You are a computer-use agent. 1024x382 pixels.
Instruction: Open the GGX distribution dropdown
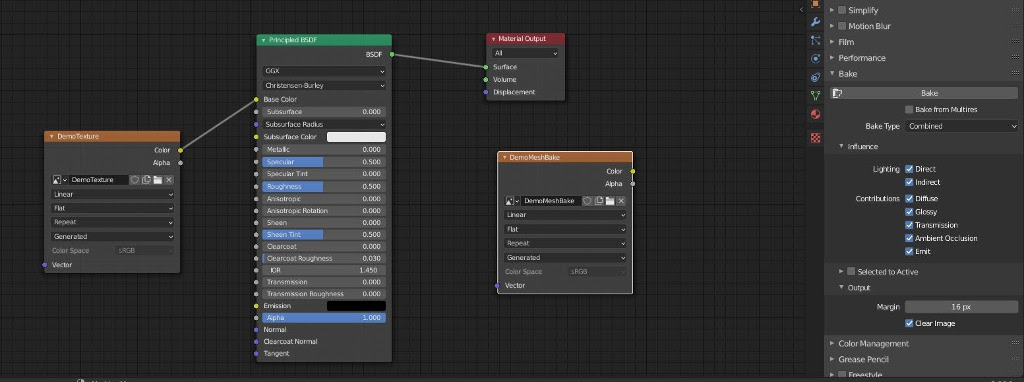[x=324, y=71]
